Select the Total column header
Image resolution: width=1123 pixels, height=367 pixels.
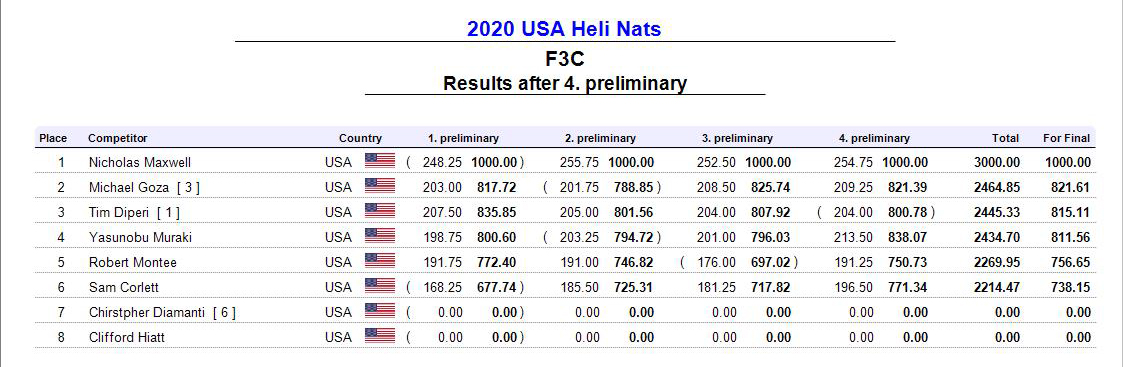(x=1006, y=138)
